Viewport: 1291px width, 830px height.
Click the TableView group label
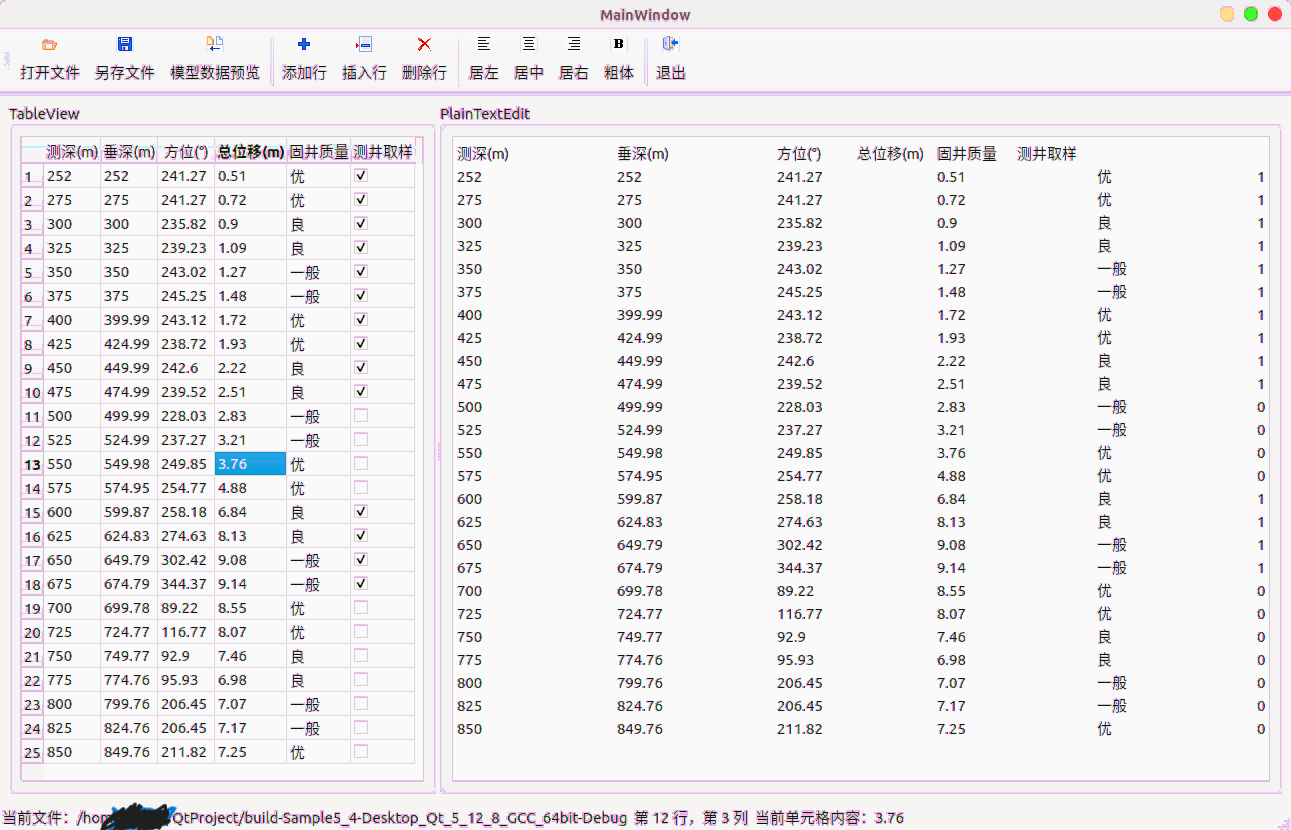tap(44, 114)
